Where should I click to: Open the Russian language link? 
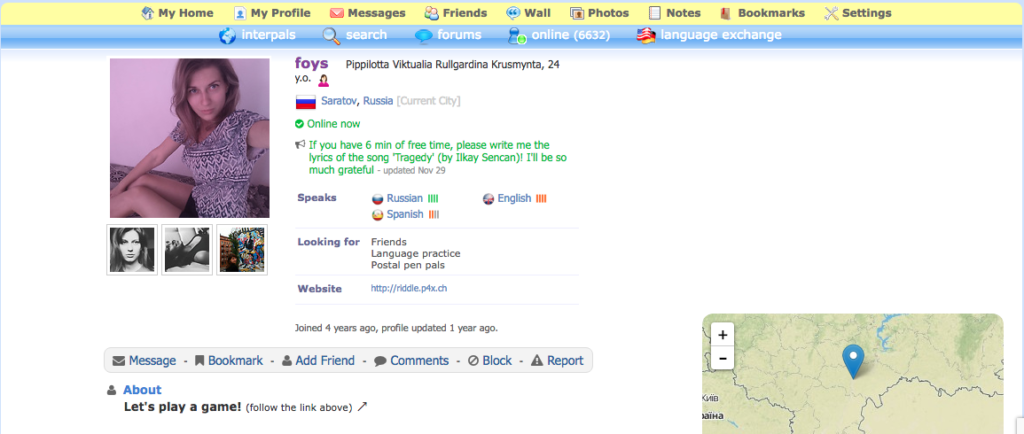tap(405, 198)
